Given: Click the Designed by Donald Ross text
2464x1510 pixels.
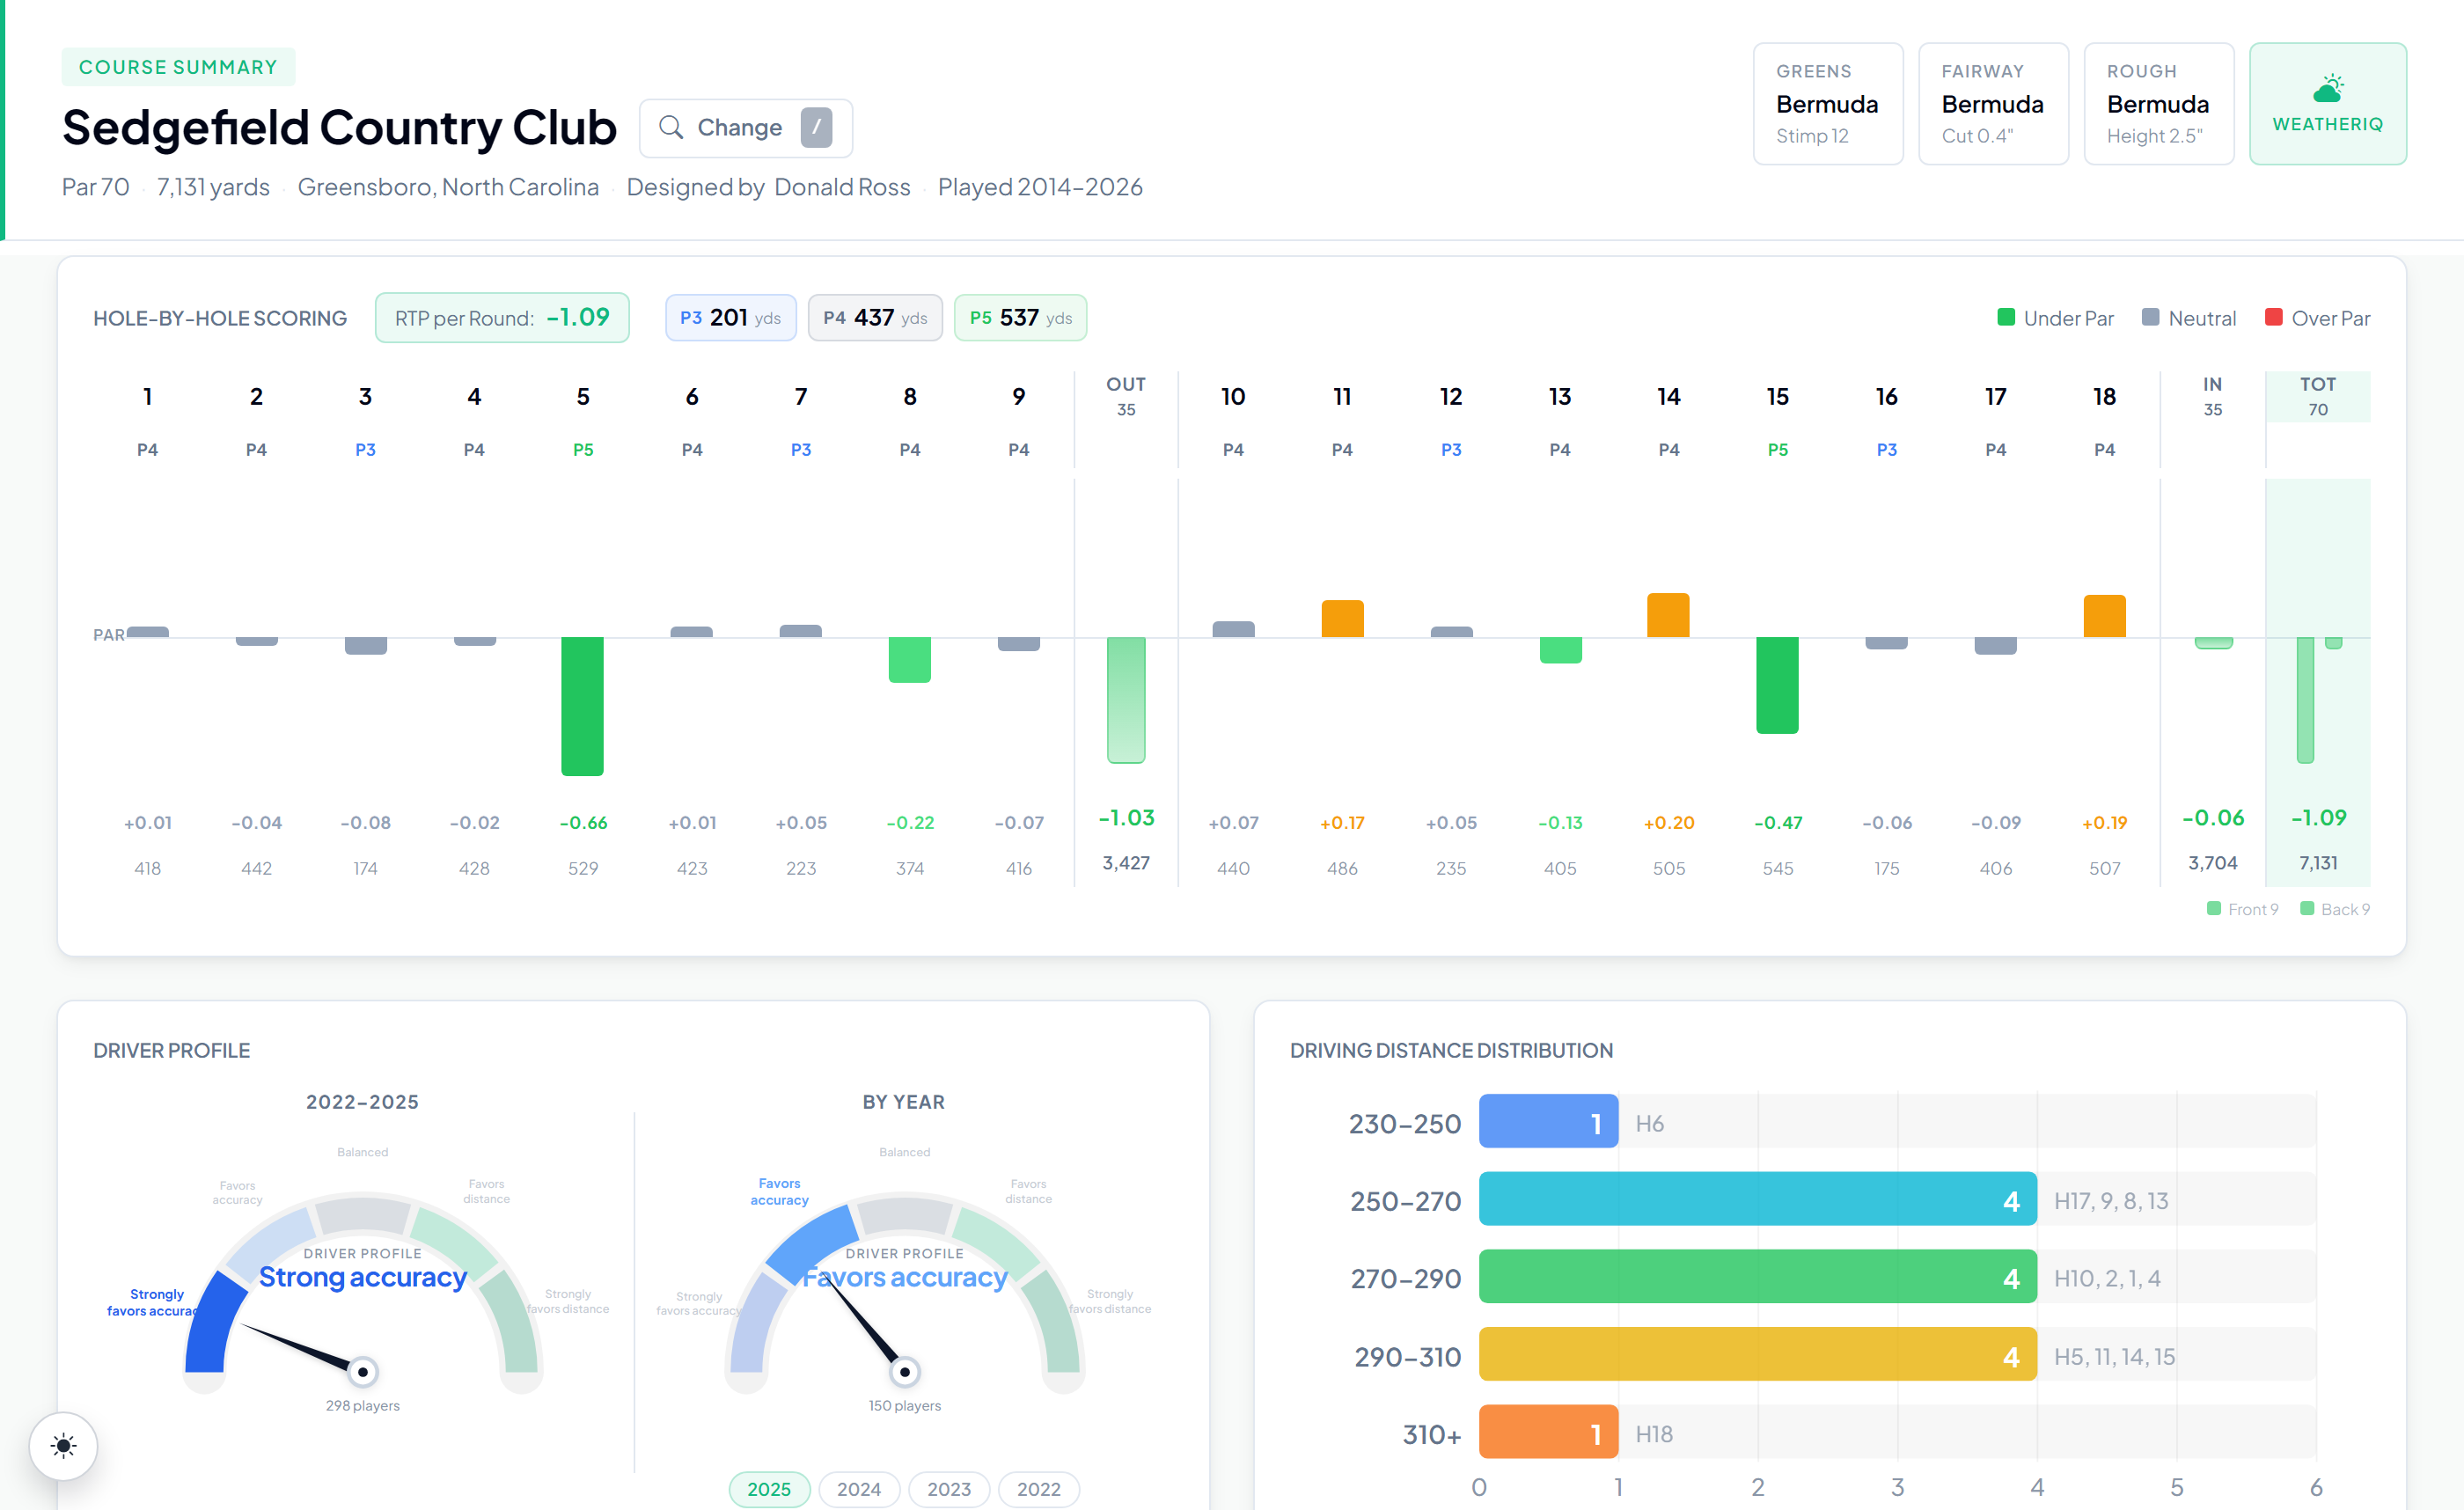Looking at the screenshot, I should point(769,187).
